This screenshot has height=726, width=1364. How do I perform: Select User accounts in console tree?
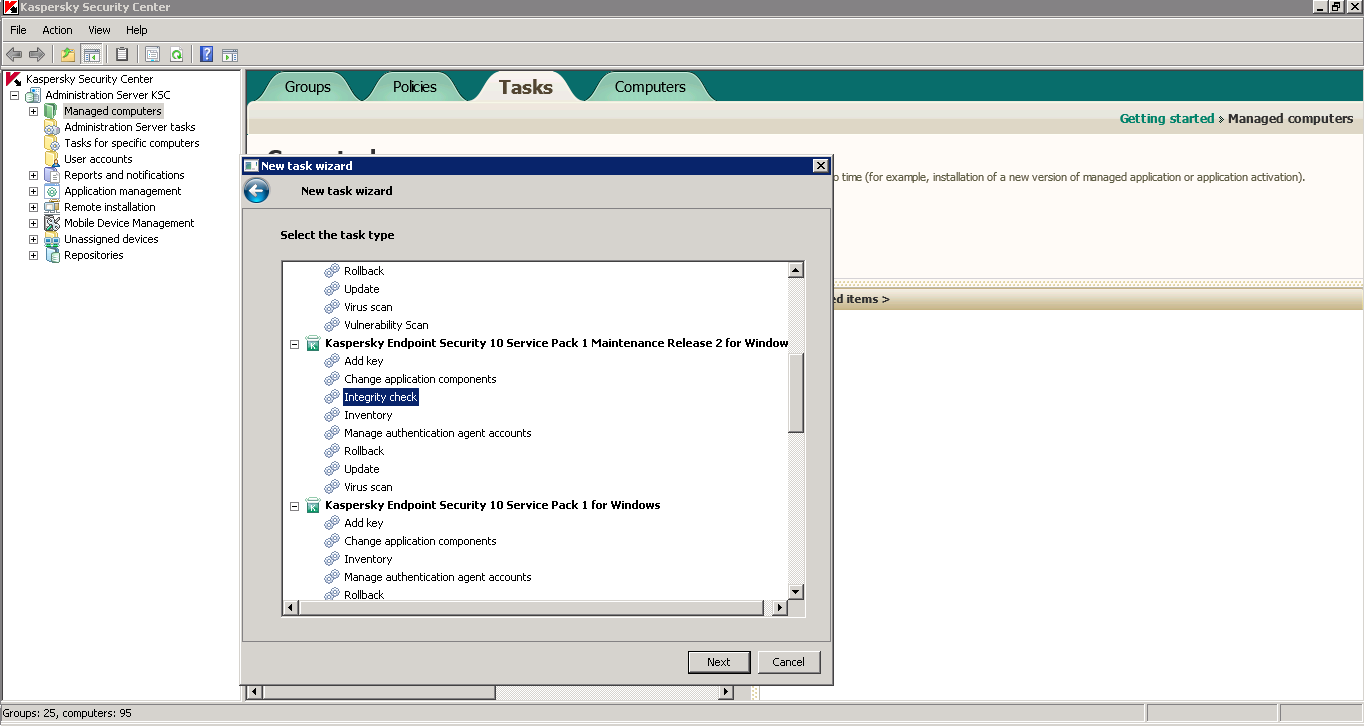click(x=98, y=159)
